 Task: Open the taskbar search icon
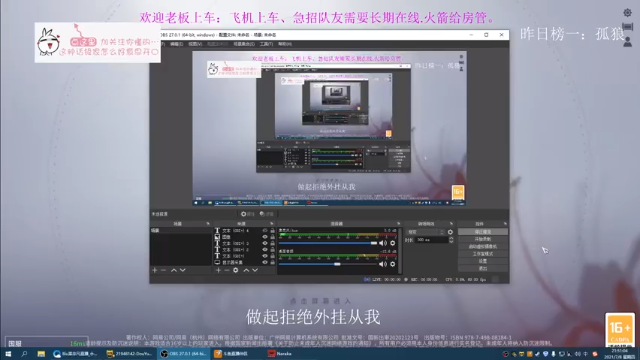tap(24, 354)
